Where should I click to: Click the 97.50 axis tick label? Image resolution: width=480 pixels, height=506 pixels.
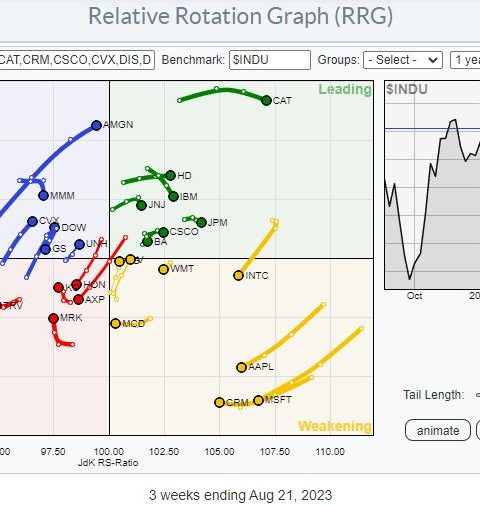pyautogui.click(x=53, y=452)
